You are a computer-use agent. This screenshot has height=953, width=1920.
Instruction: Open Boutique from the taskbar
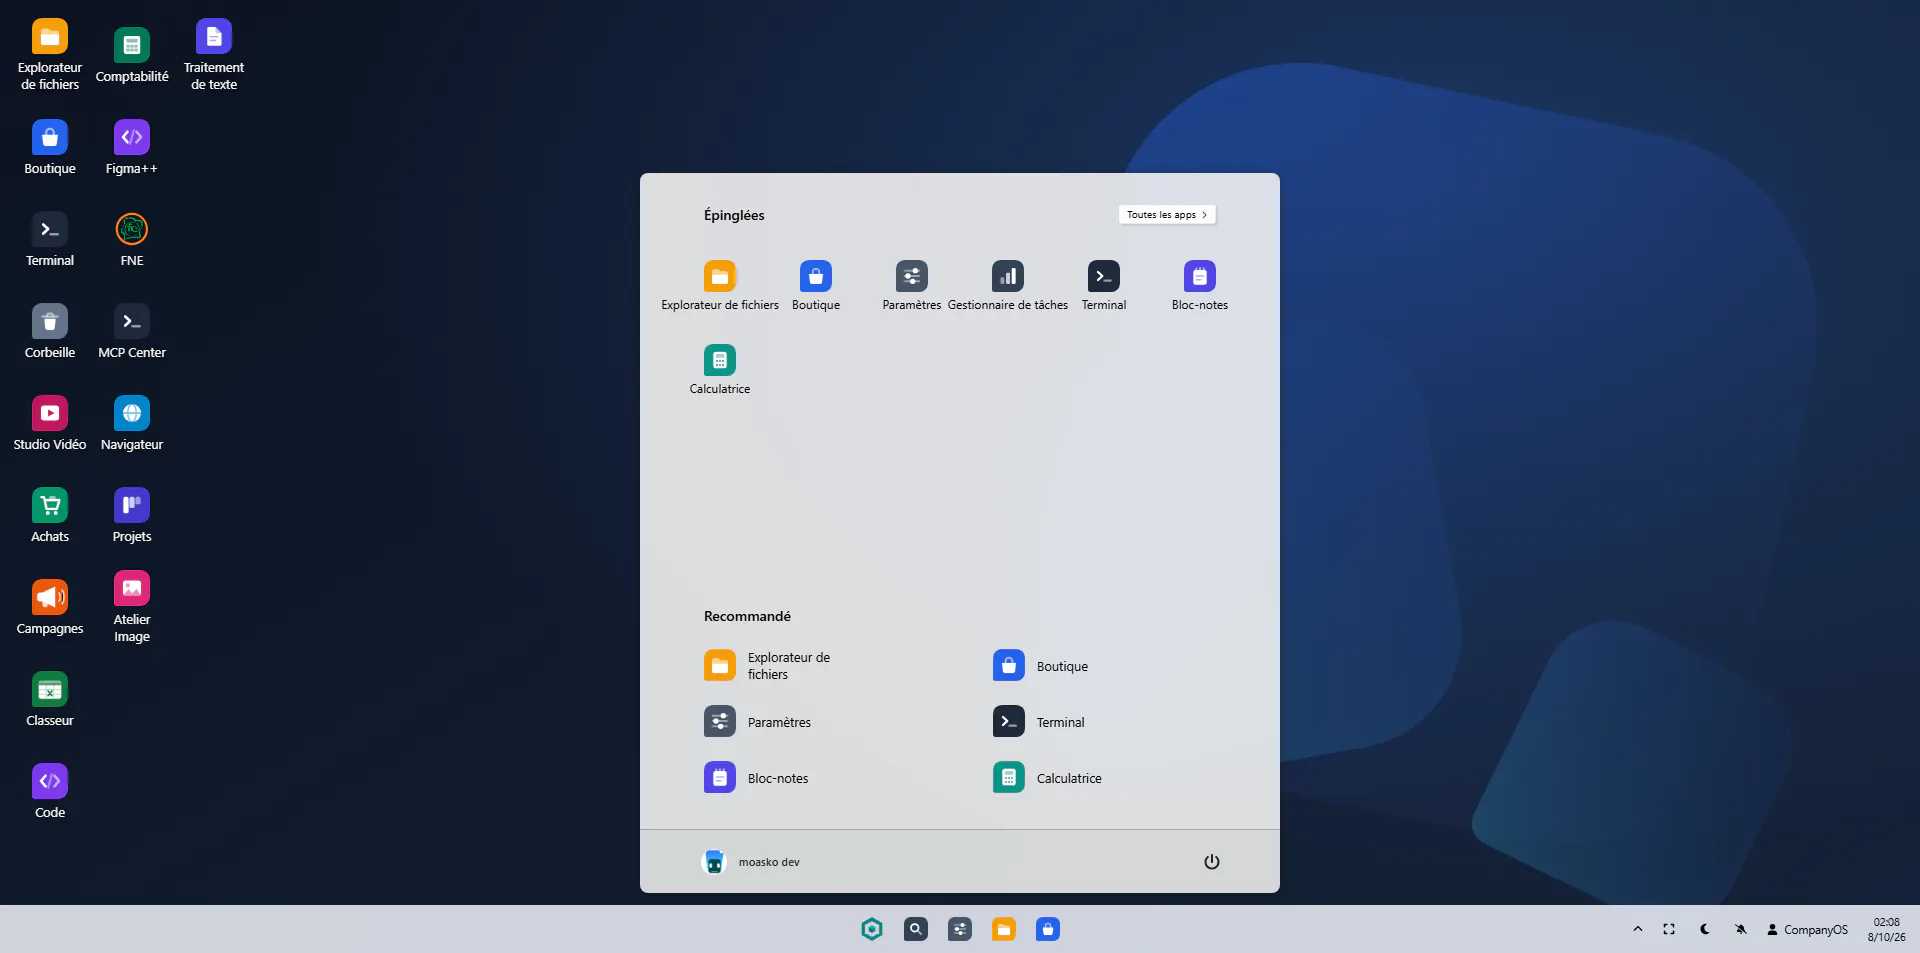[x=1048, y=929]
